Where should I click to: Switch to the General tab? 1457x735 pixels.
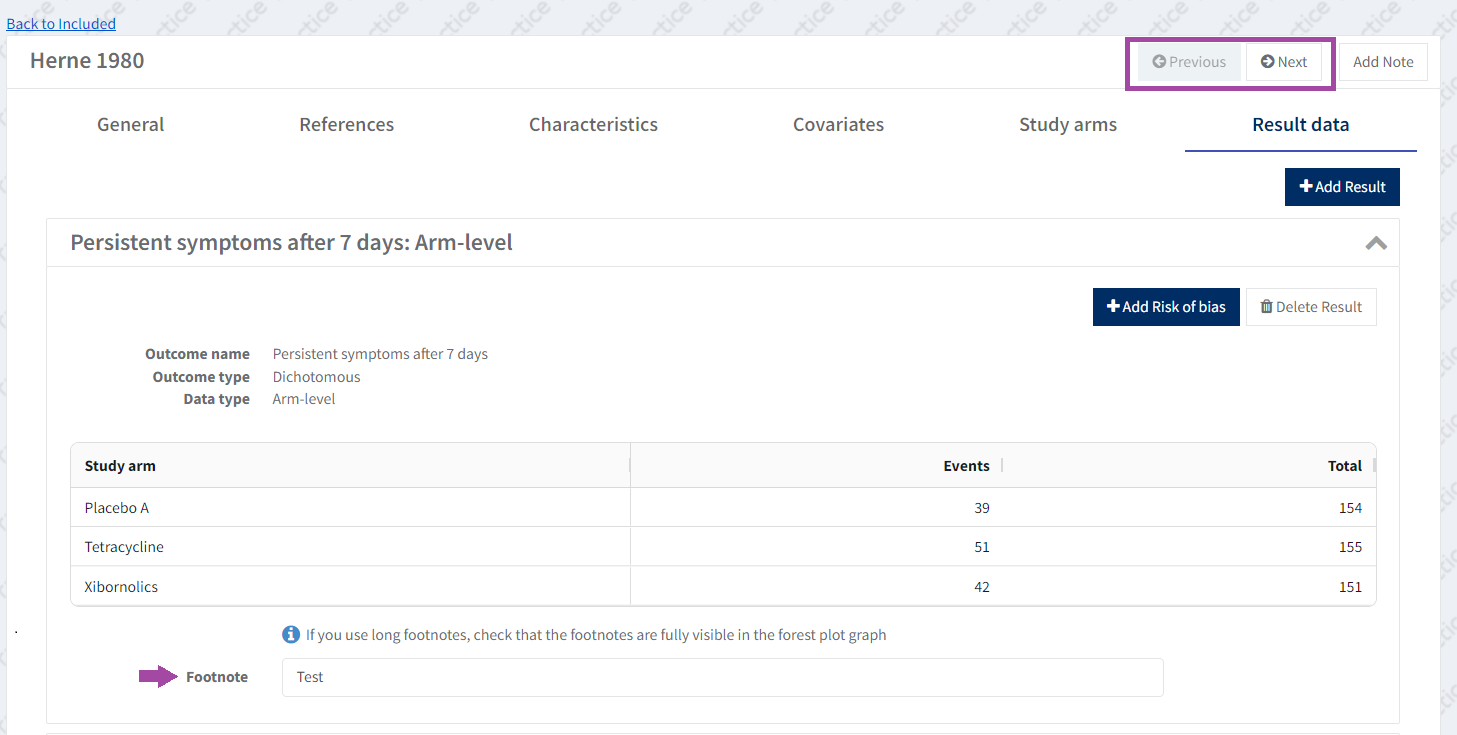tap(130, 125)
